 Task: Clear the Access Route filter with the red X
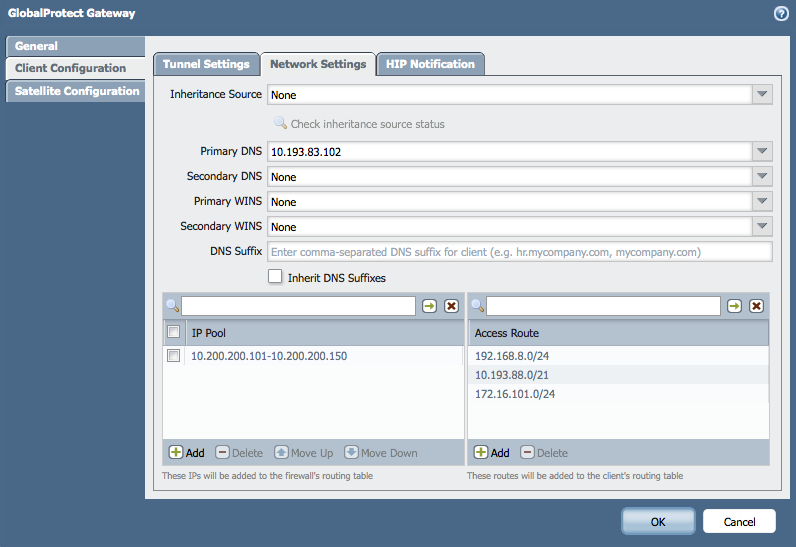pyautogui.click(x=756, y=306)
